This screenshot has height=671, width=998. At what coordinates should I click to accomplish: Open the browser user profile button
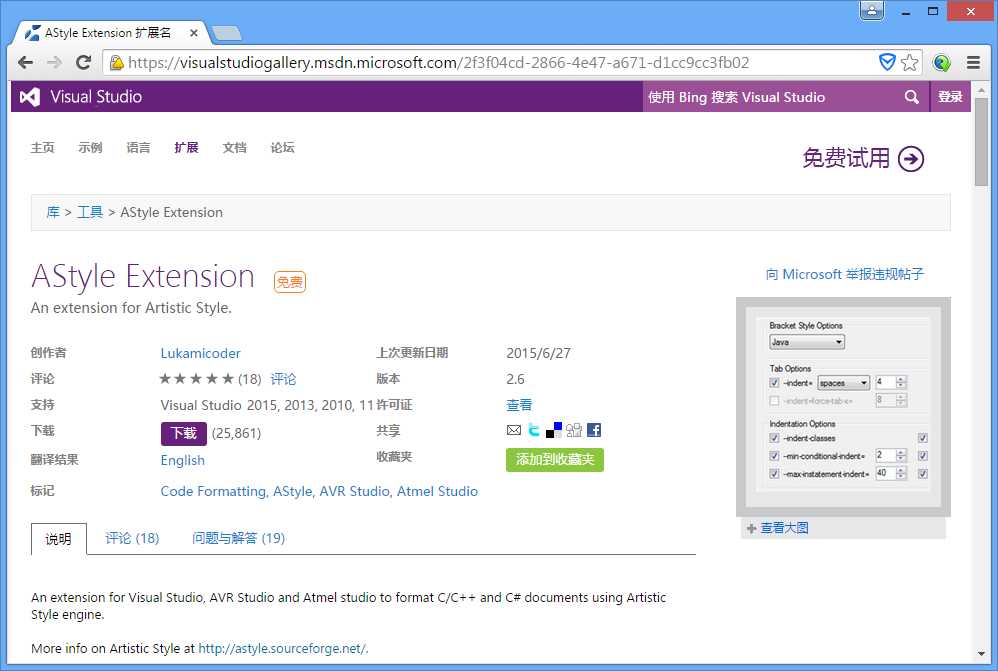coord(871,11)
